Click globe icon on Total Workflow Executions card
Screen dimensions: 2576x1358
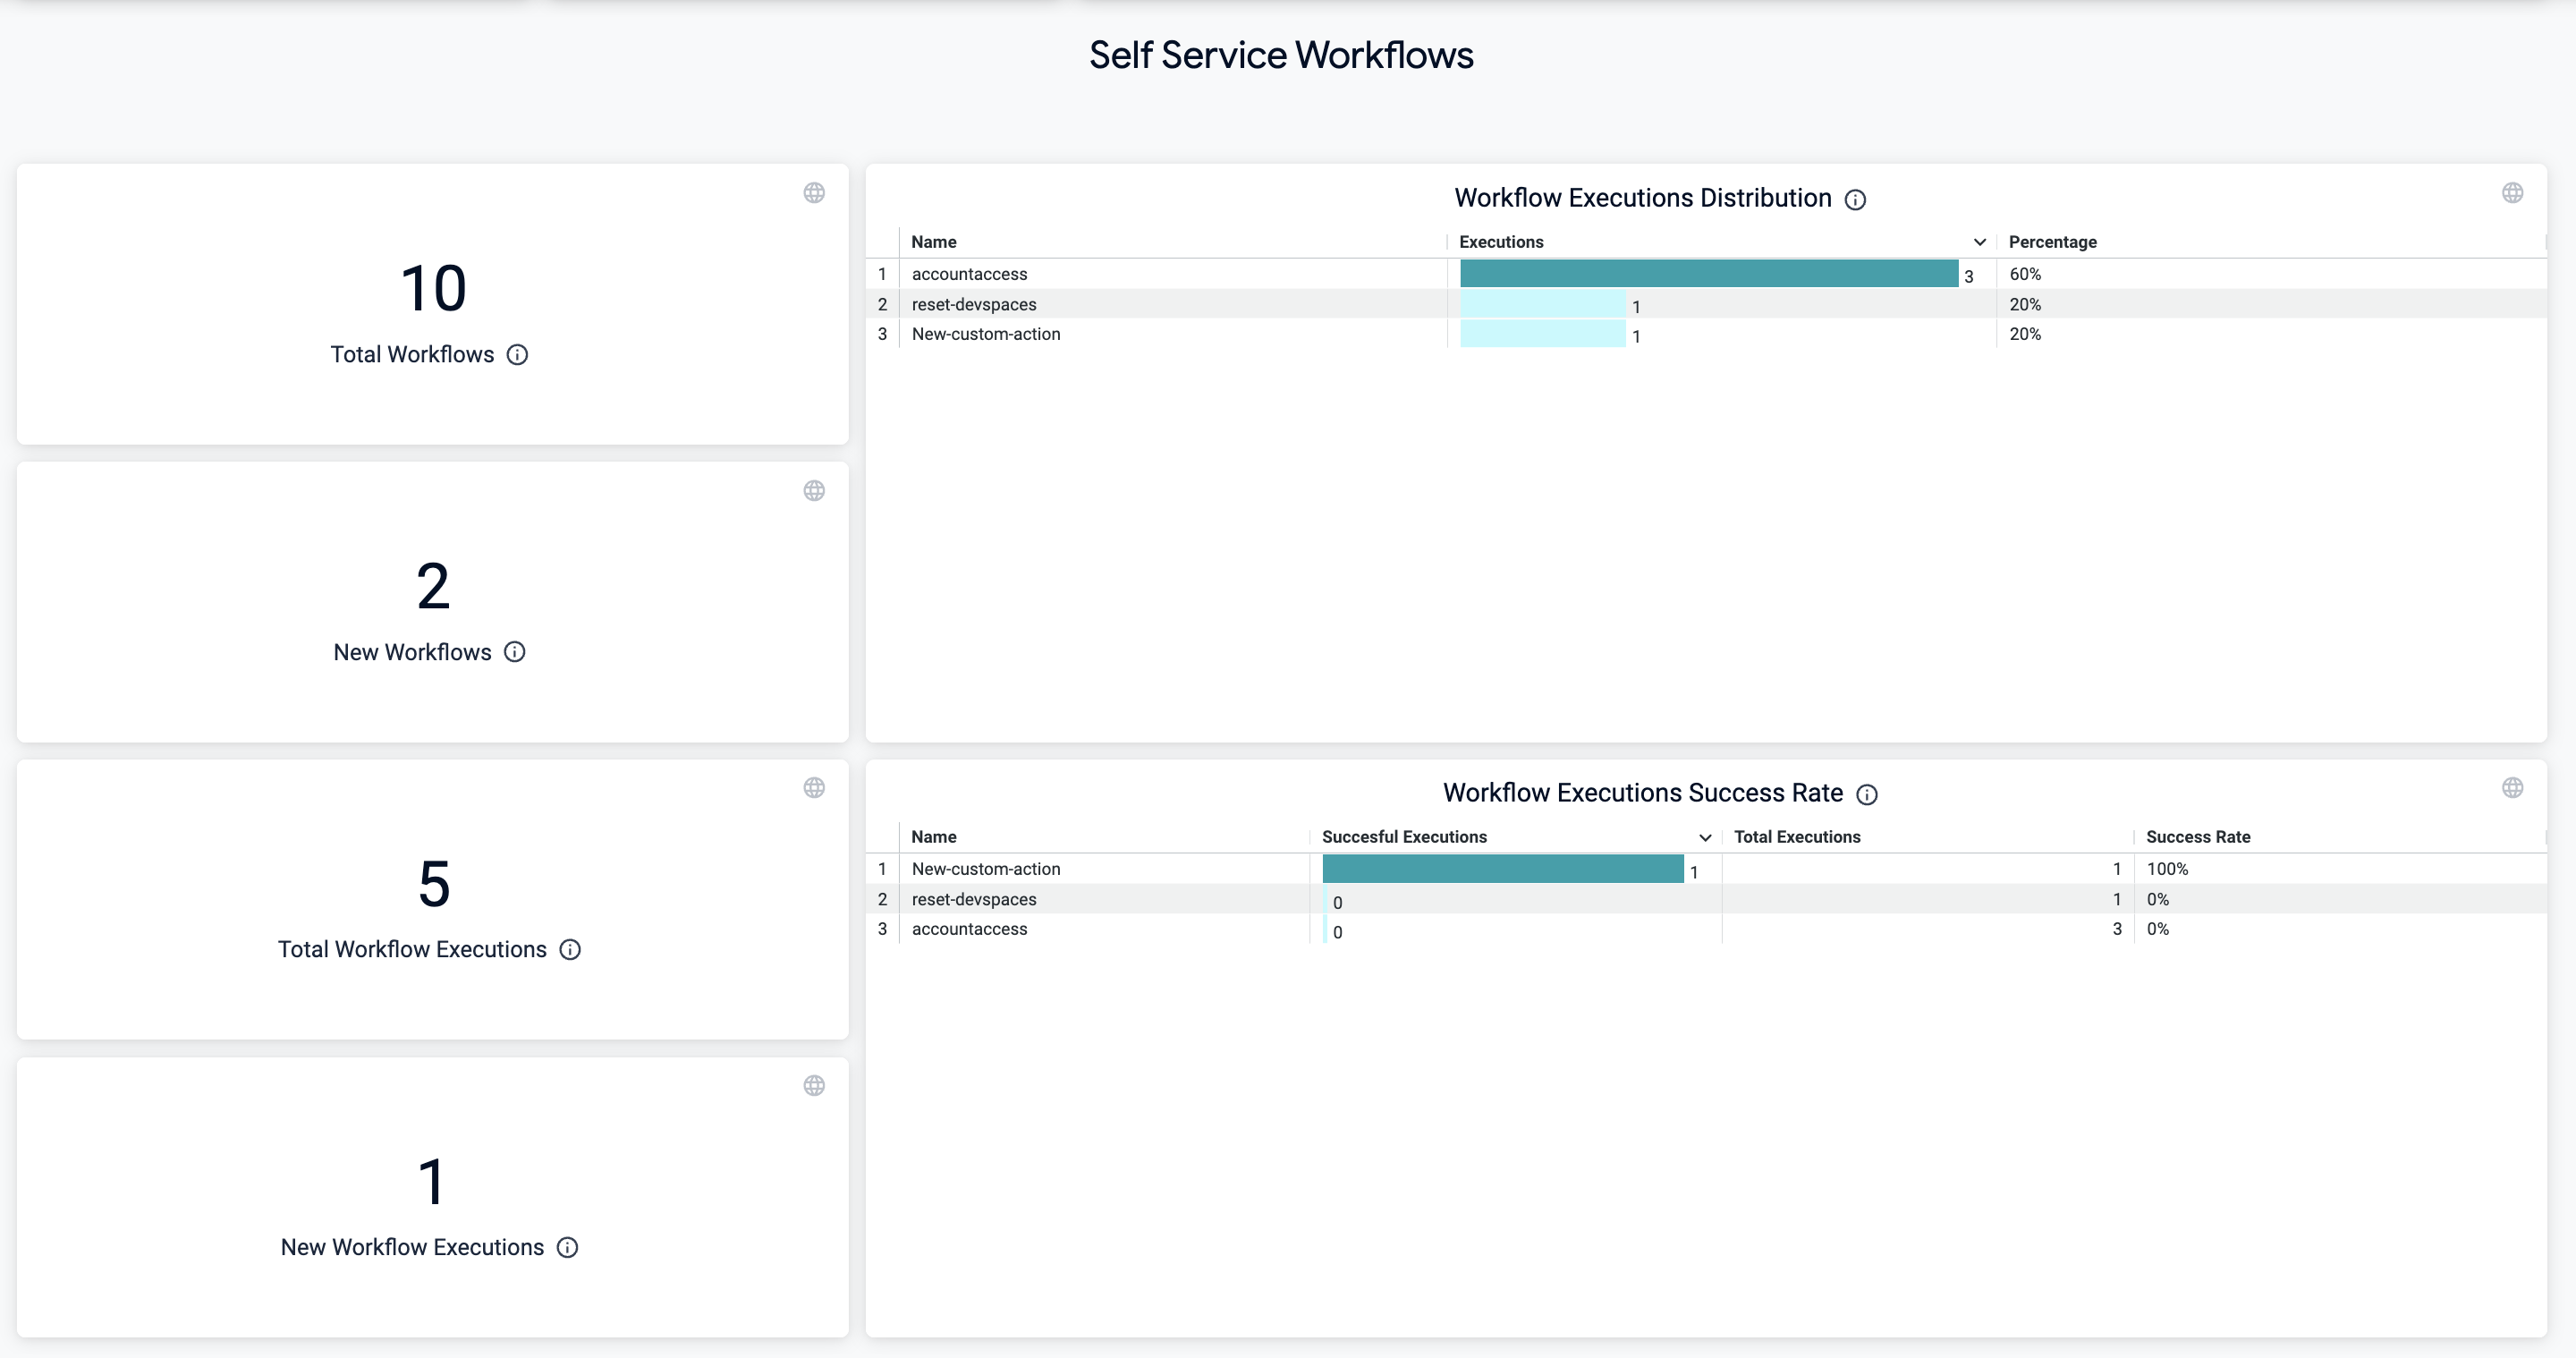(x=814, y=788)
